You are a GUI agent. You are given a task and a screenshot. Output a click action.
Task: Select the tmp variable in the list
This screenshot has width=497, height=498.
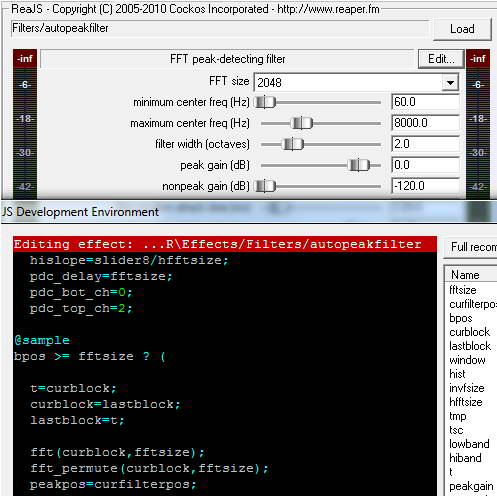[458, 416]
